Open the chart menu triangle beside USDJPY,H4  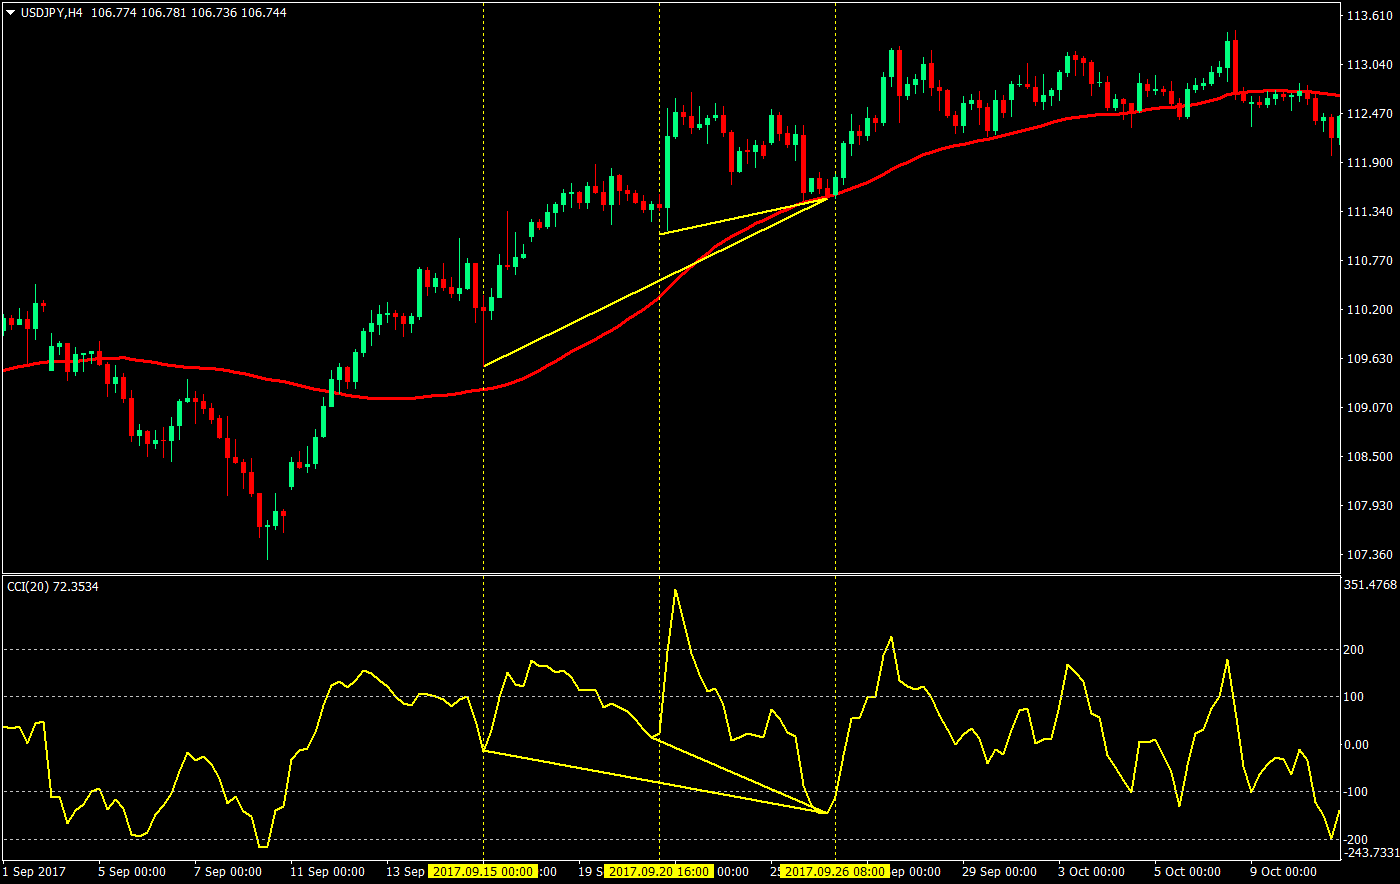[11, 13]
